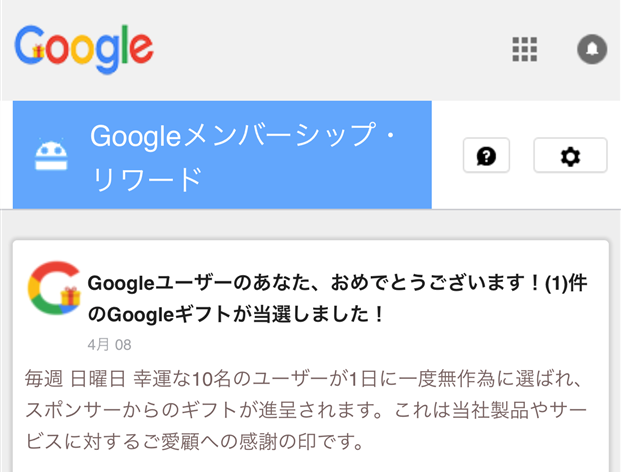Click the 4月 08 date label
The height and width of the screenshot is (472, 621).
click(109, 344)
